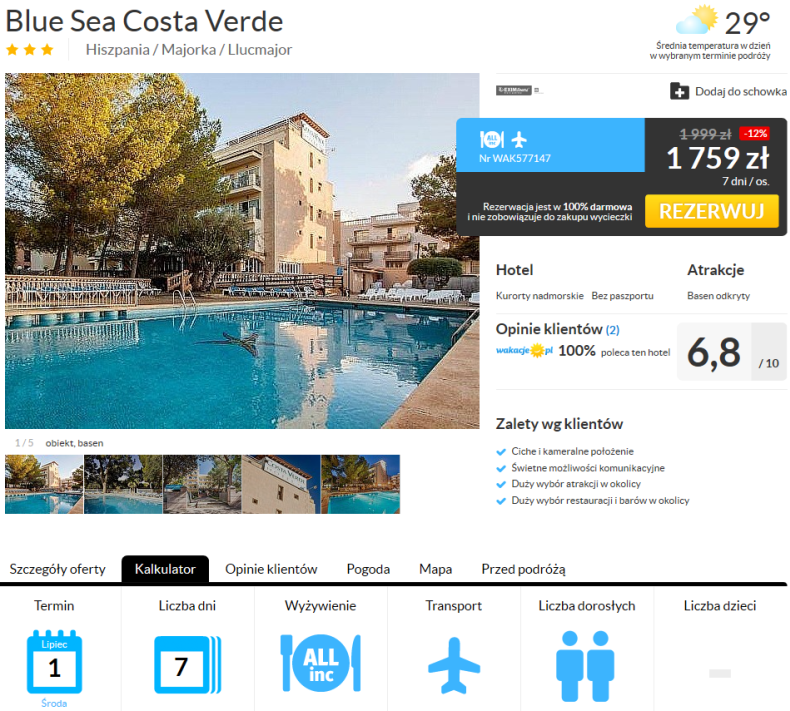Switch to the Opinie klientów tab
The image size is (790, 711).
click(271, 569)
